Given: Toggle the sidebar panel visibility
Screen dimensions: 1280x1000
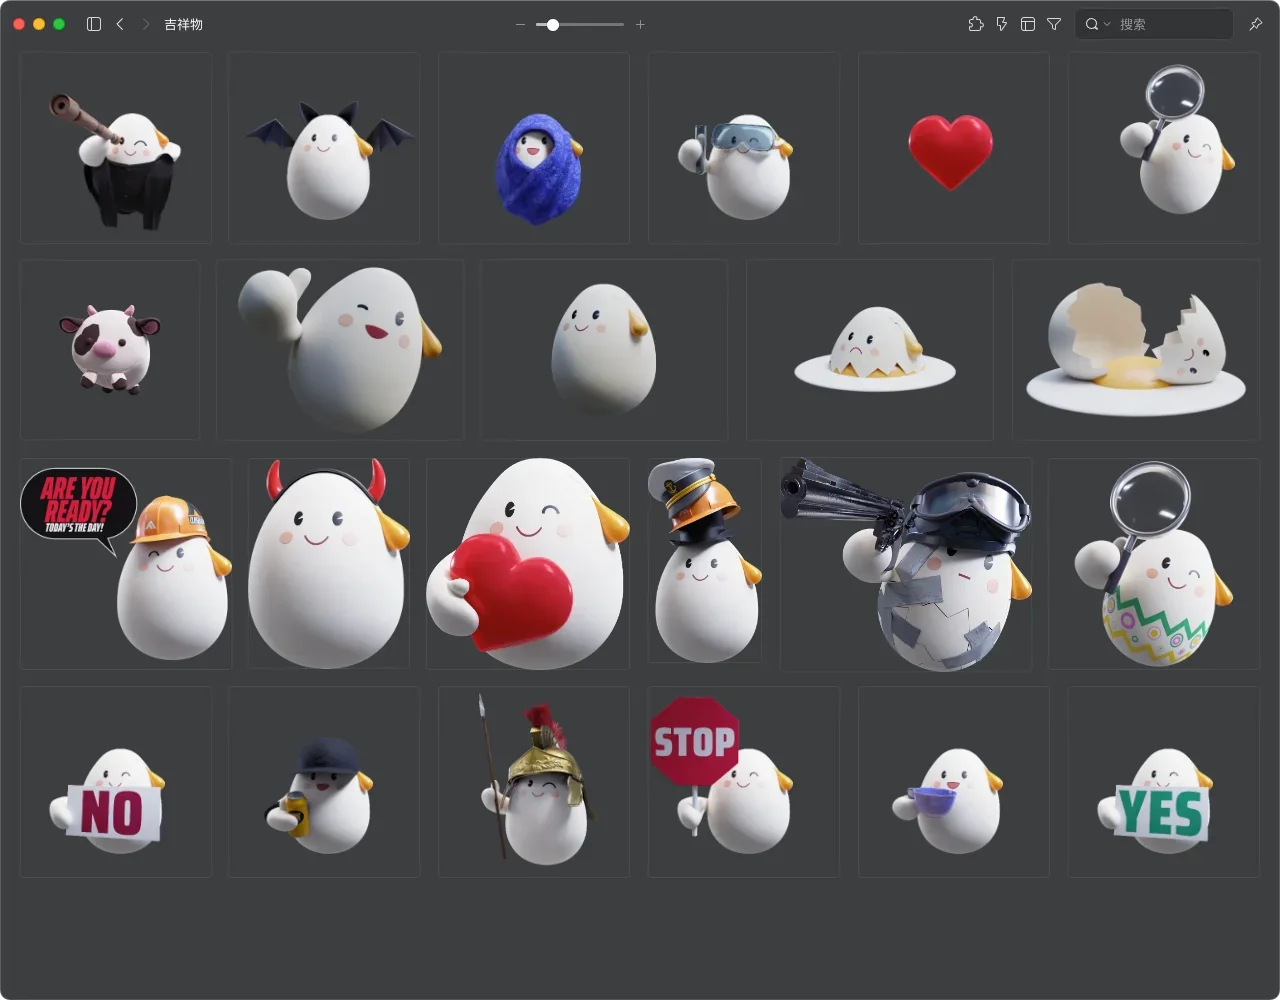Looking at the screenshot, I should [94, 24].
